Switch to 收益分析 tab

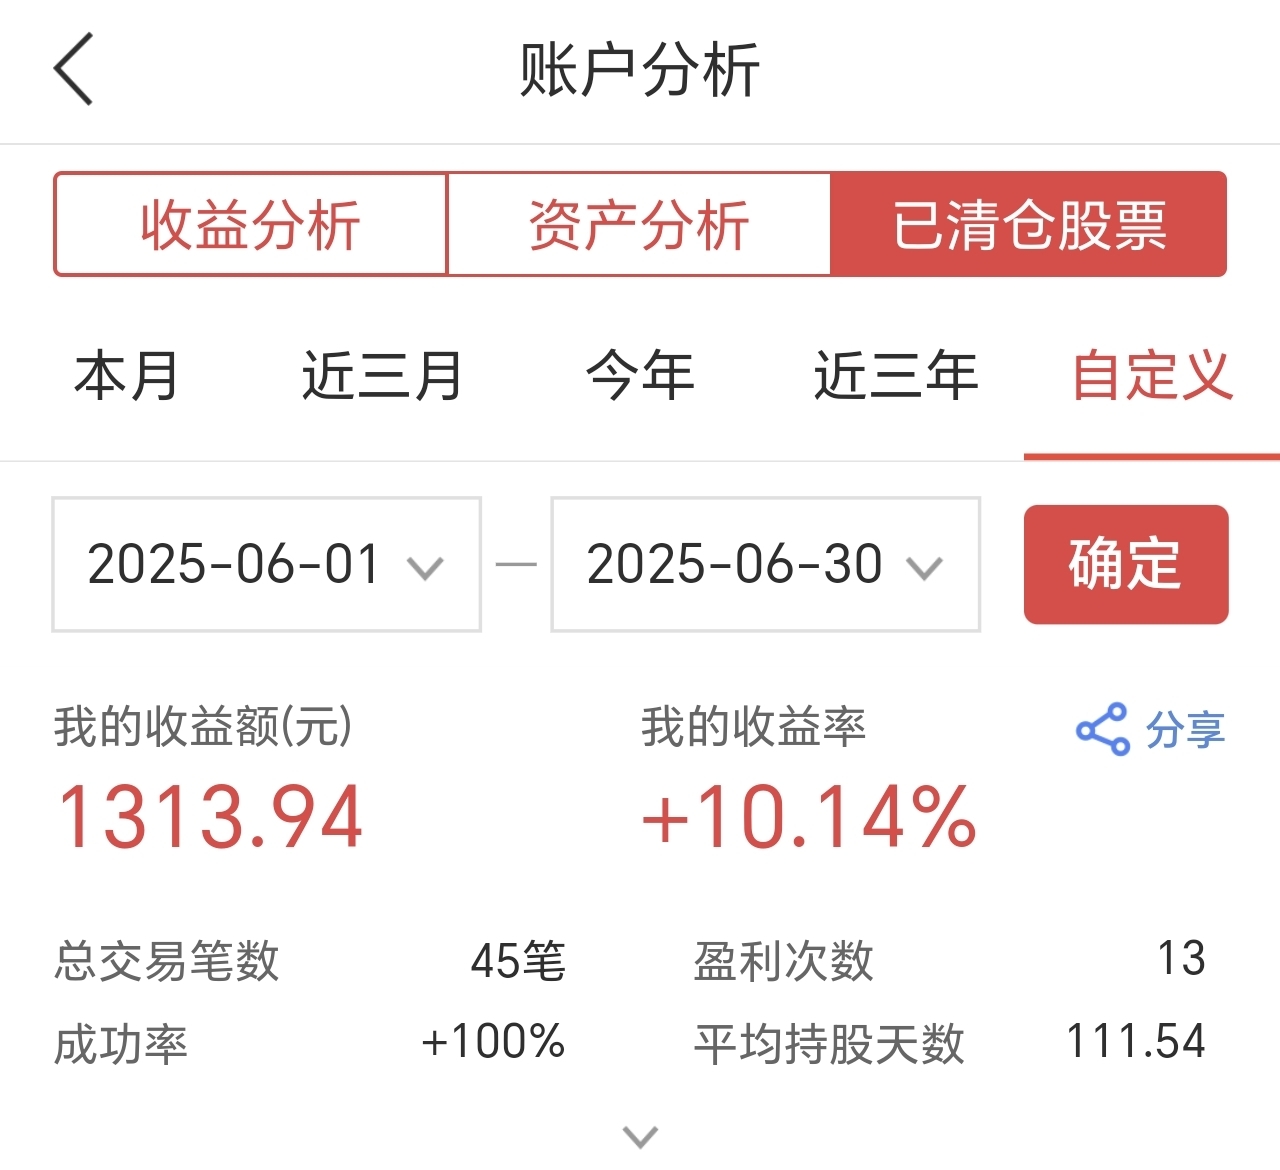click(x=250, y=224)
